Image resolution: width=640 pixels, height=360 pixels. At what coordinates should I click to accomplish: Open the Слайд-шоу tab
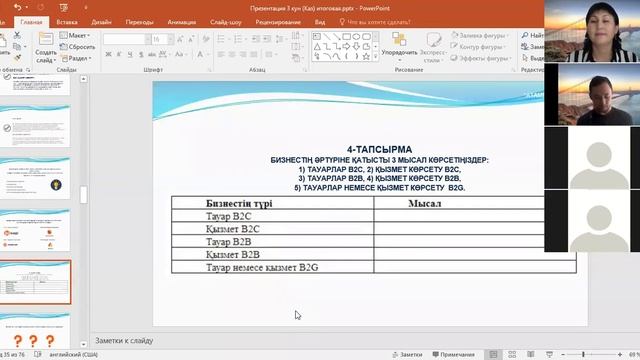coord(226,22)
